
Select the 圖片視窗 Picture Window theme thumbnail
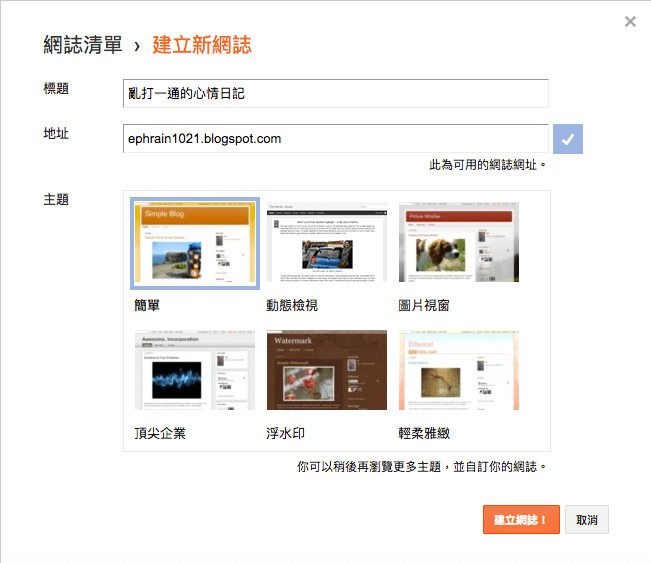(459, 242)
